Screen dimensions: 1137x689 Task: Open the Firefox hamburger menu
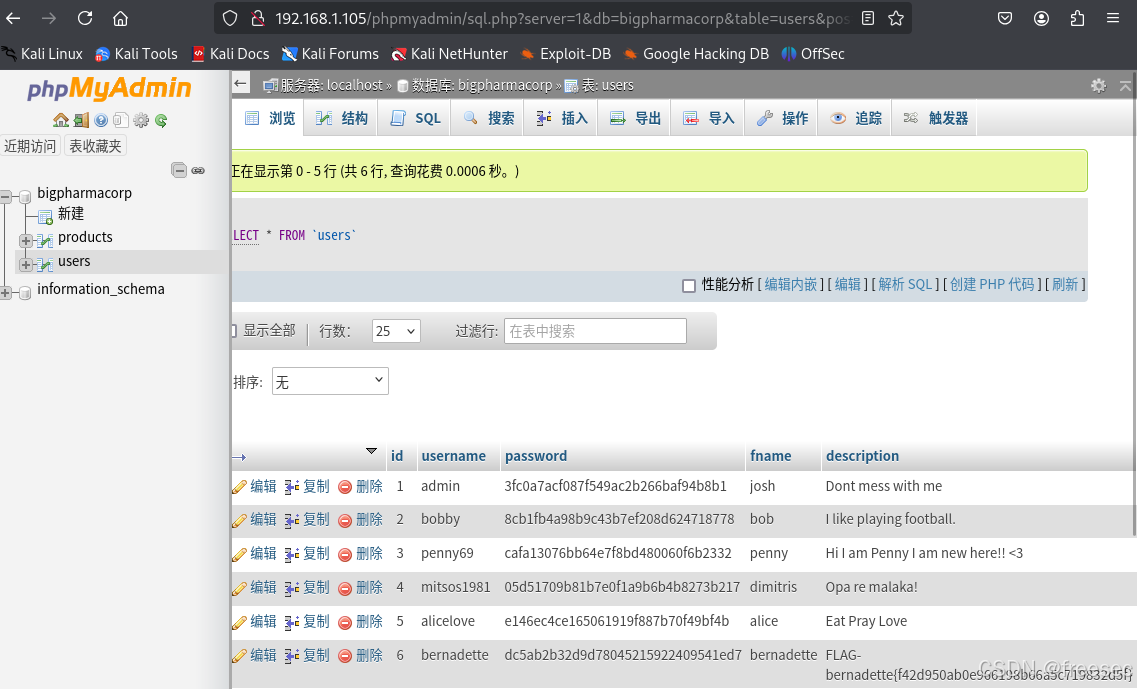coord(1113,18)
